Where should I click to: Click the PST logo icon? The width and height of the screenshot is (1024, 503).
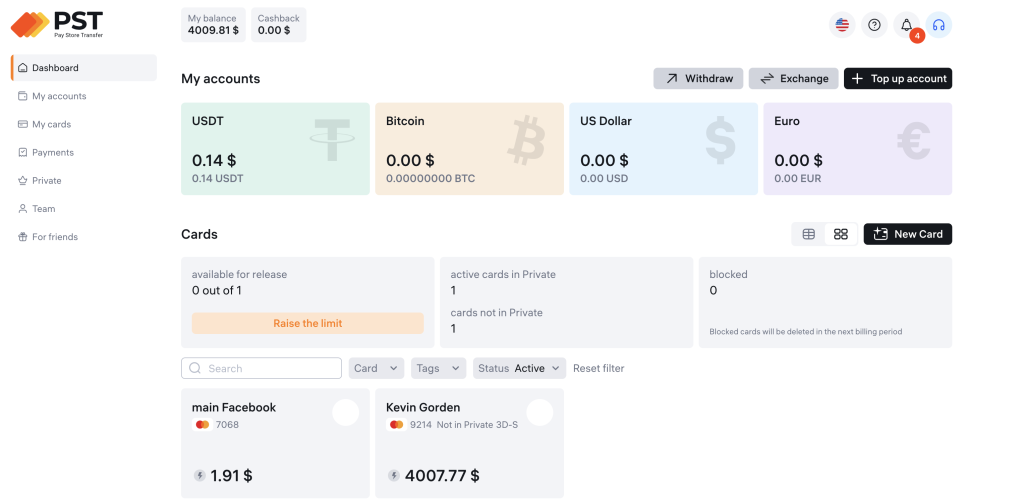[x=30, y=24]
